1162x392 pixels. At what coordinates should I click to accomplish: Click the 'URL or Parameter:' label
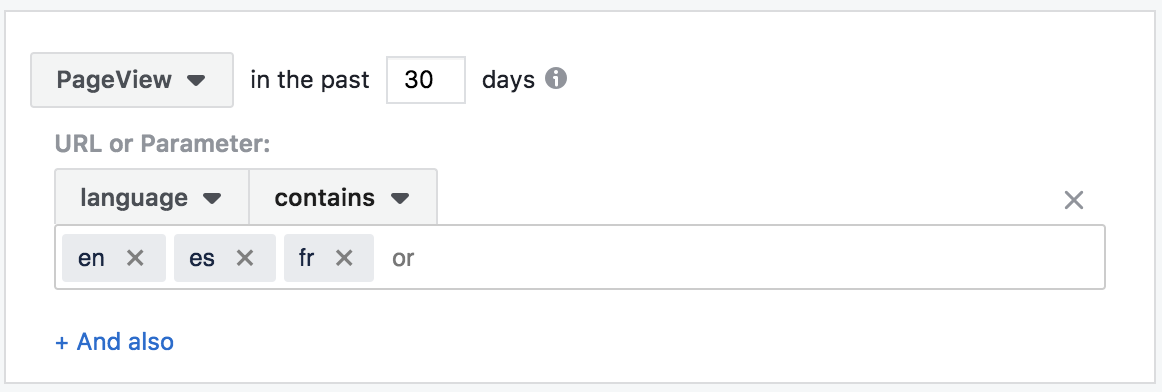(x=162, y=144)
